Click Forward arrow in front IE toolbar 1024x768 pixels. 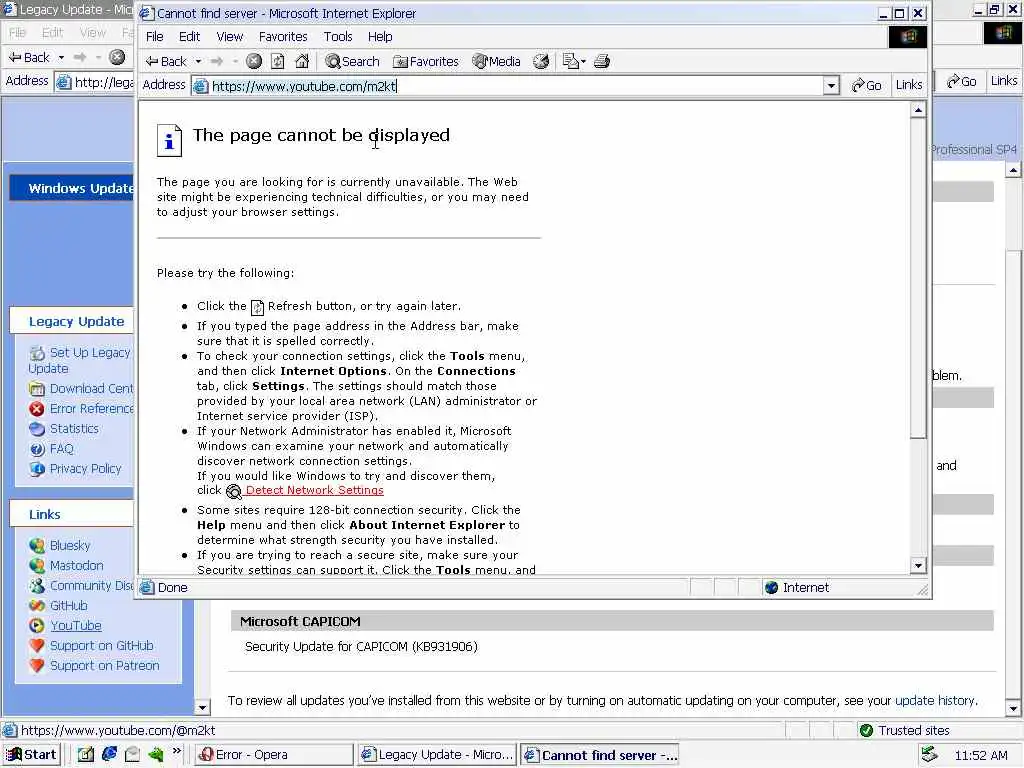click(217, 61)
